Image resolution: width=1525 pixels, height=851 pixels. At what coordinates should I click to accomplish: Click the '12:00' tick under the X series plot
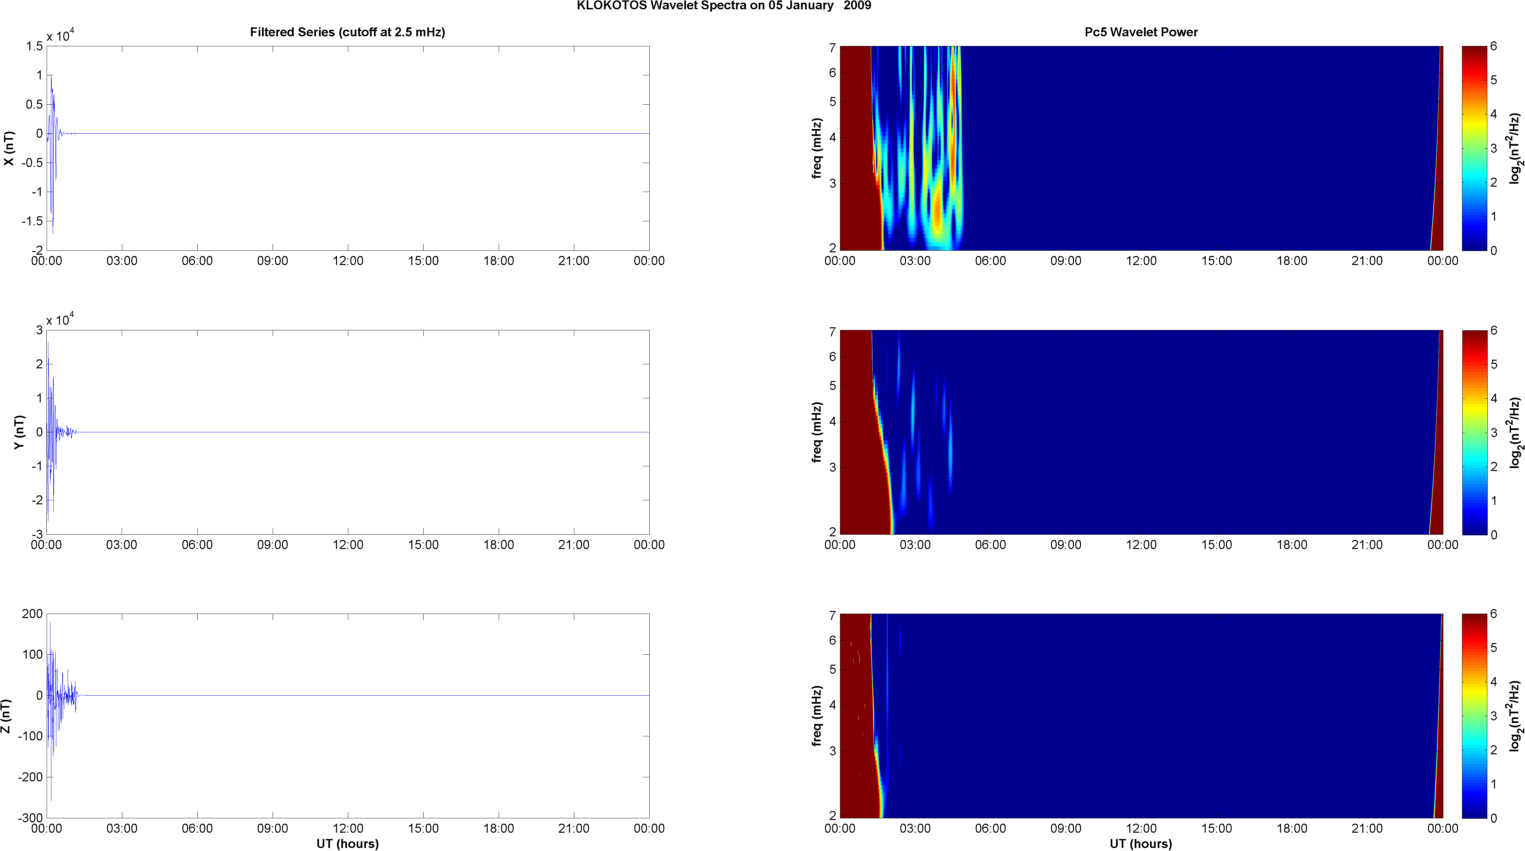[x=348, y=261]
